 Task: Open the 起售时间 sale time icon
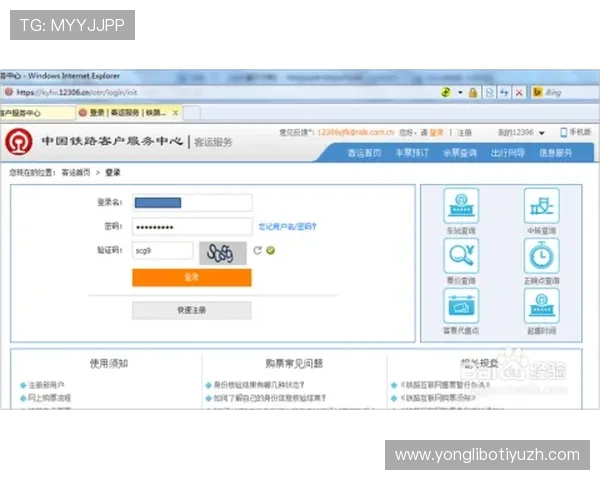[x=541, y=305]
